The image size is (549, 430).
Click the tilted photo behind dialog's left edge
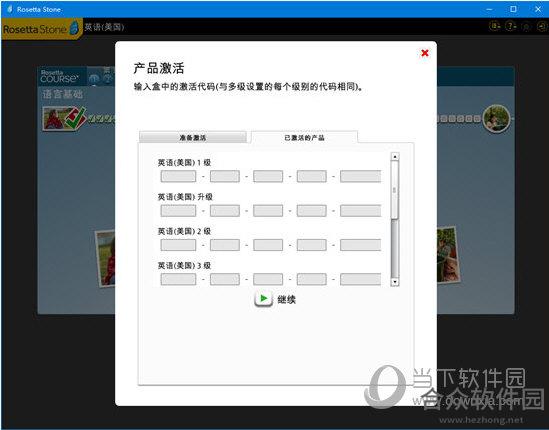[x=106, y=258]
